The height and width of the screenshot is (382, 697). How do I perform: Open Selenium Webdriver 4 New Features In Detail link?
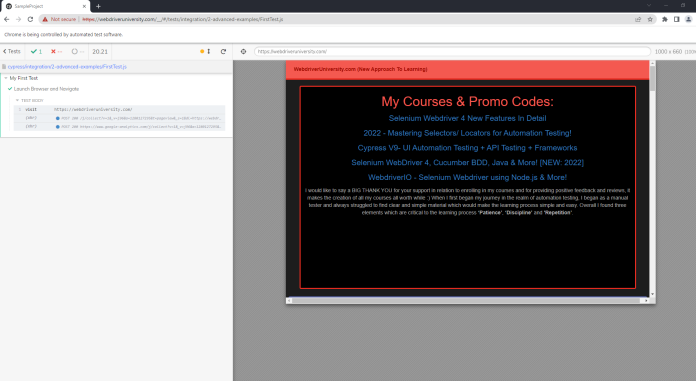click(468, 118)
